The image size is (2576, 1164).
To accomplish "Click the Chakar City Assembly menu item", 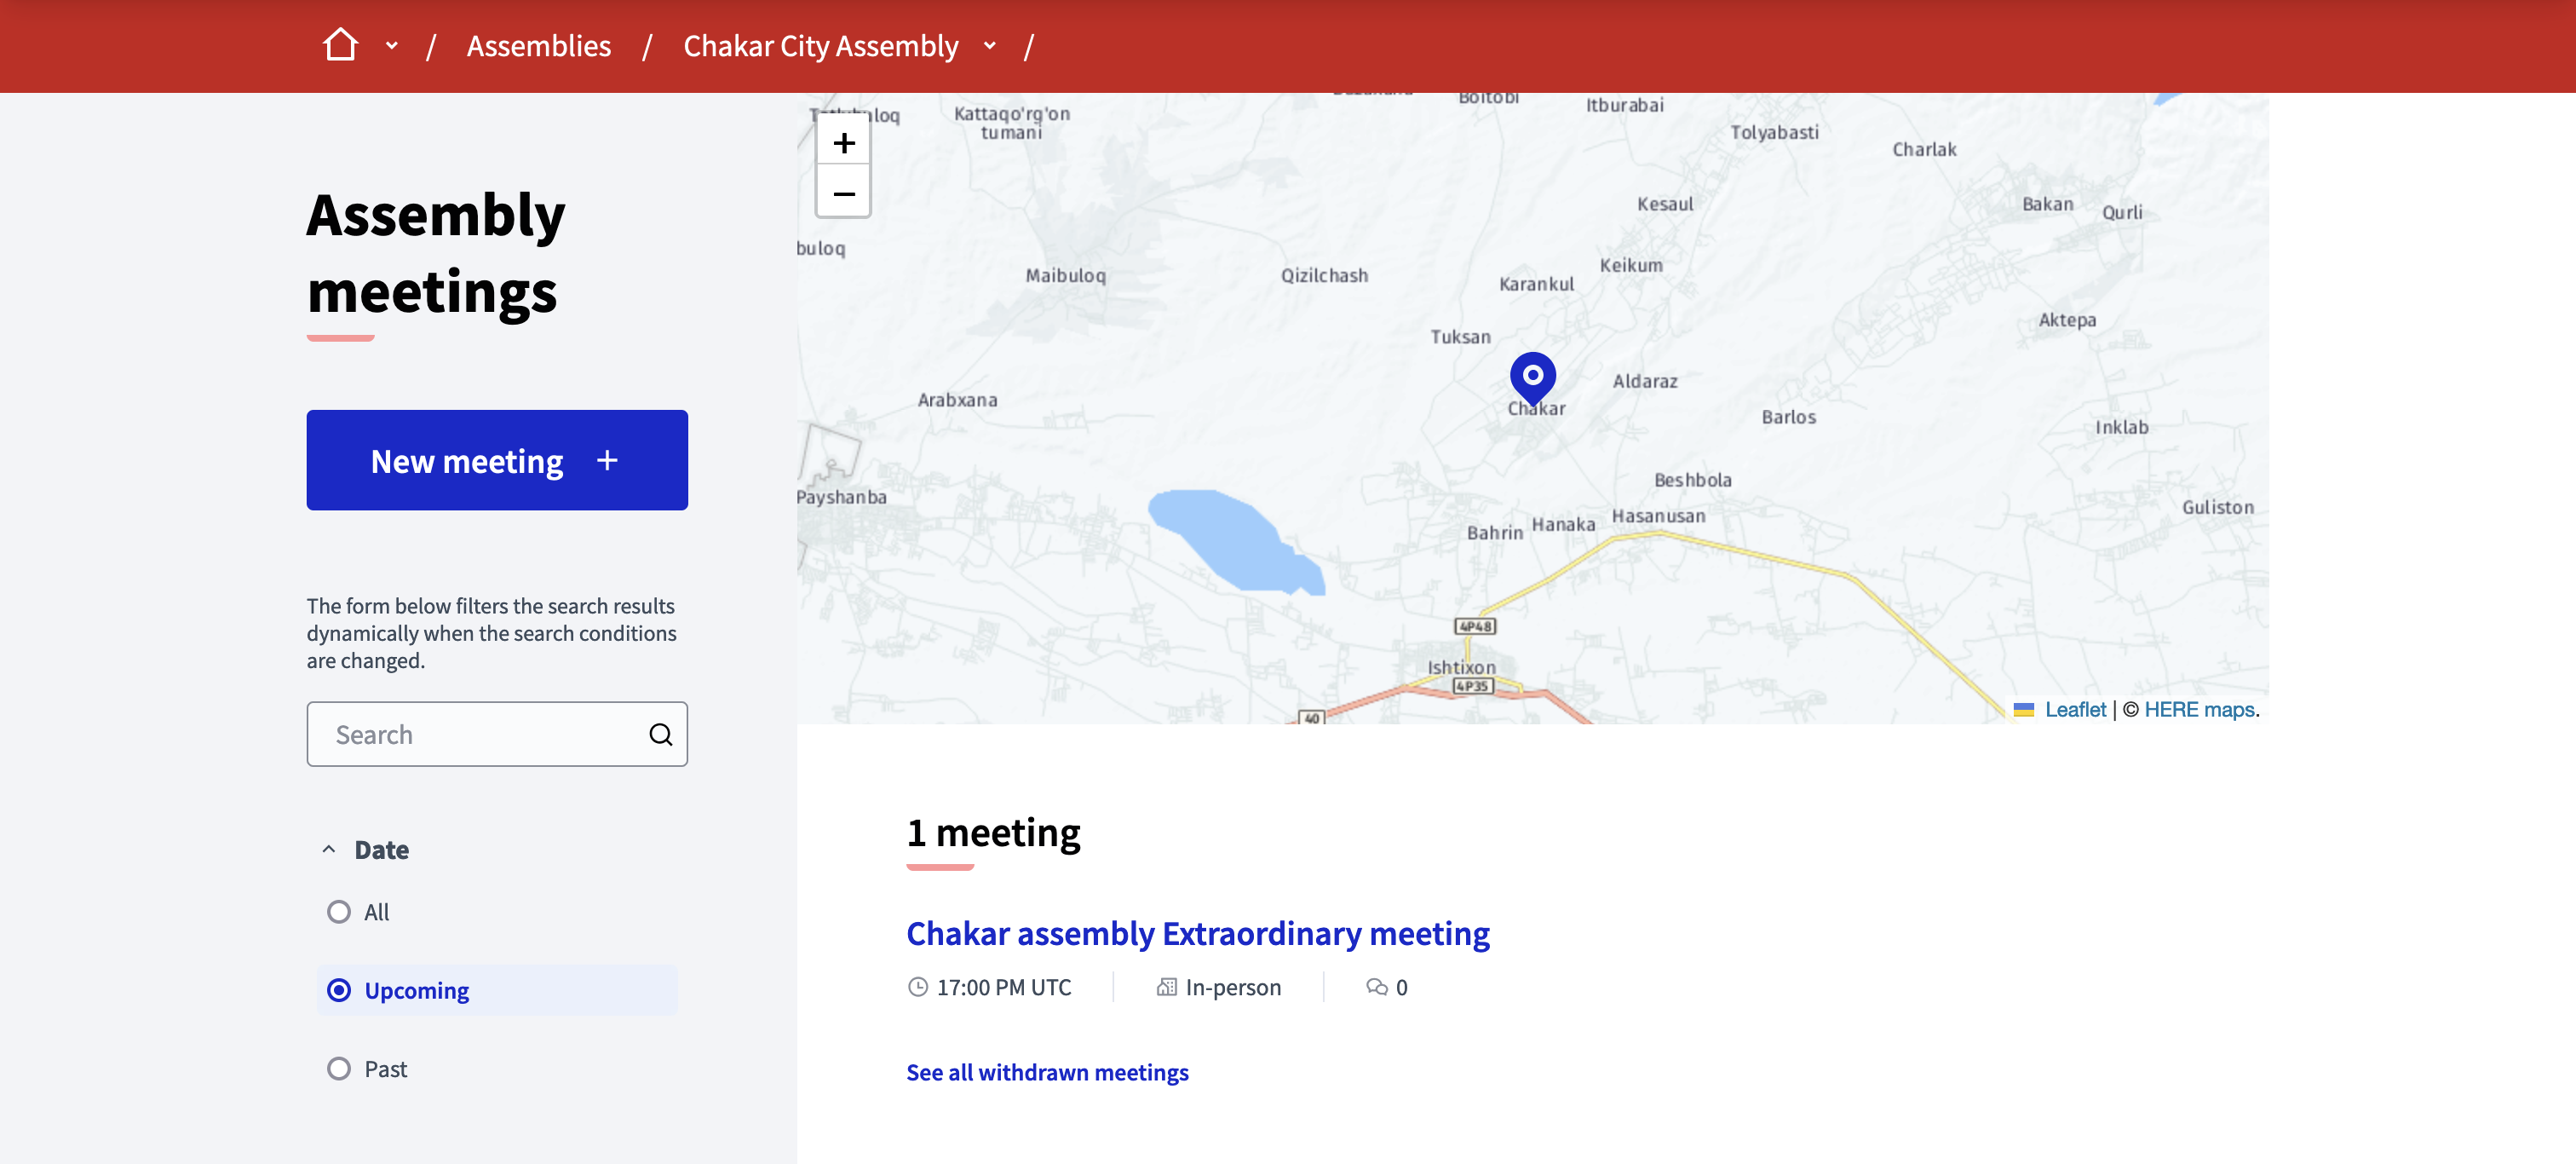I will (x=819, y=46).
